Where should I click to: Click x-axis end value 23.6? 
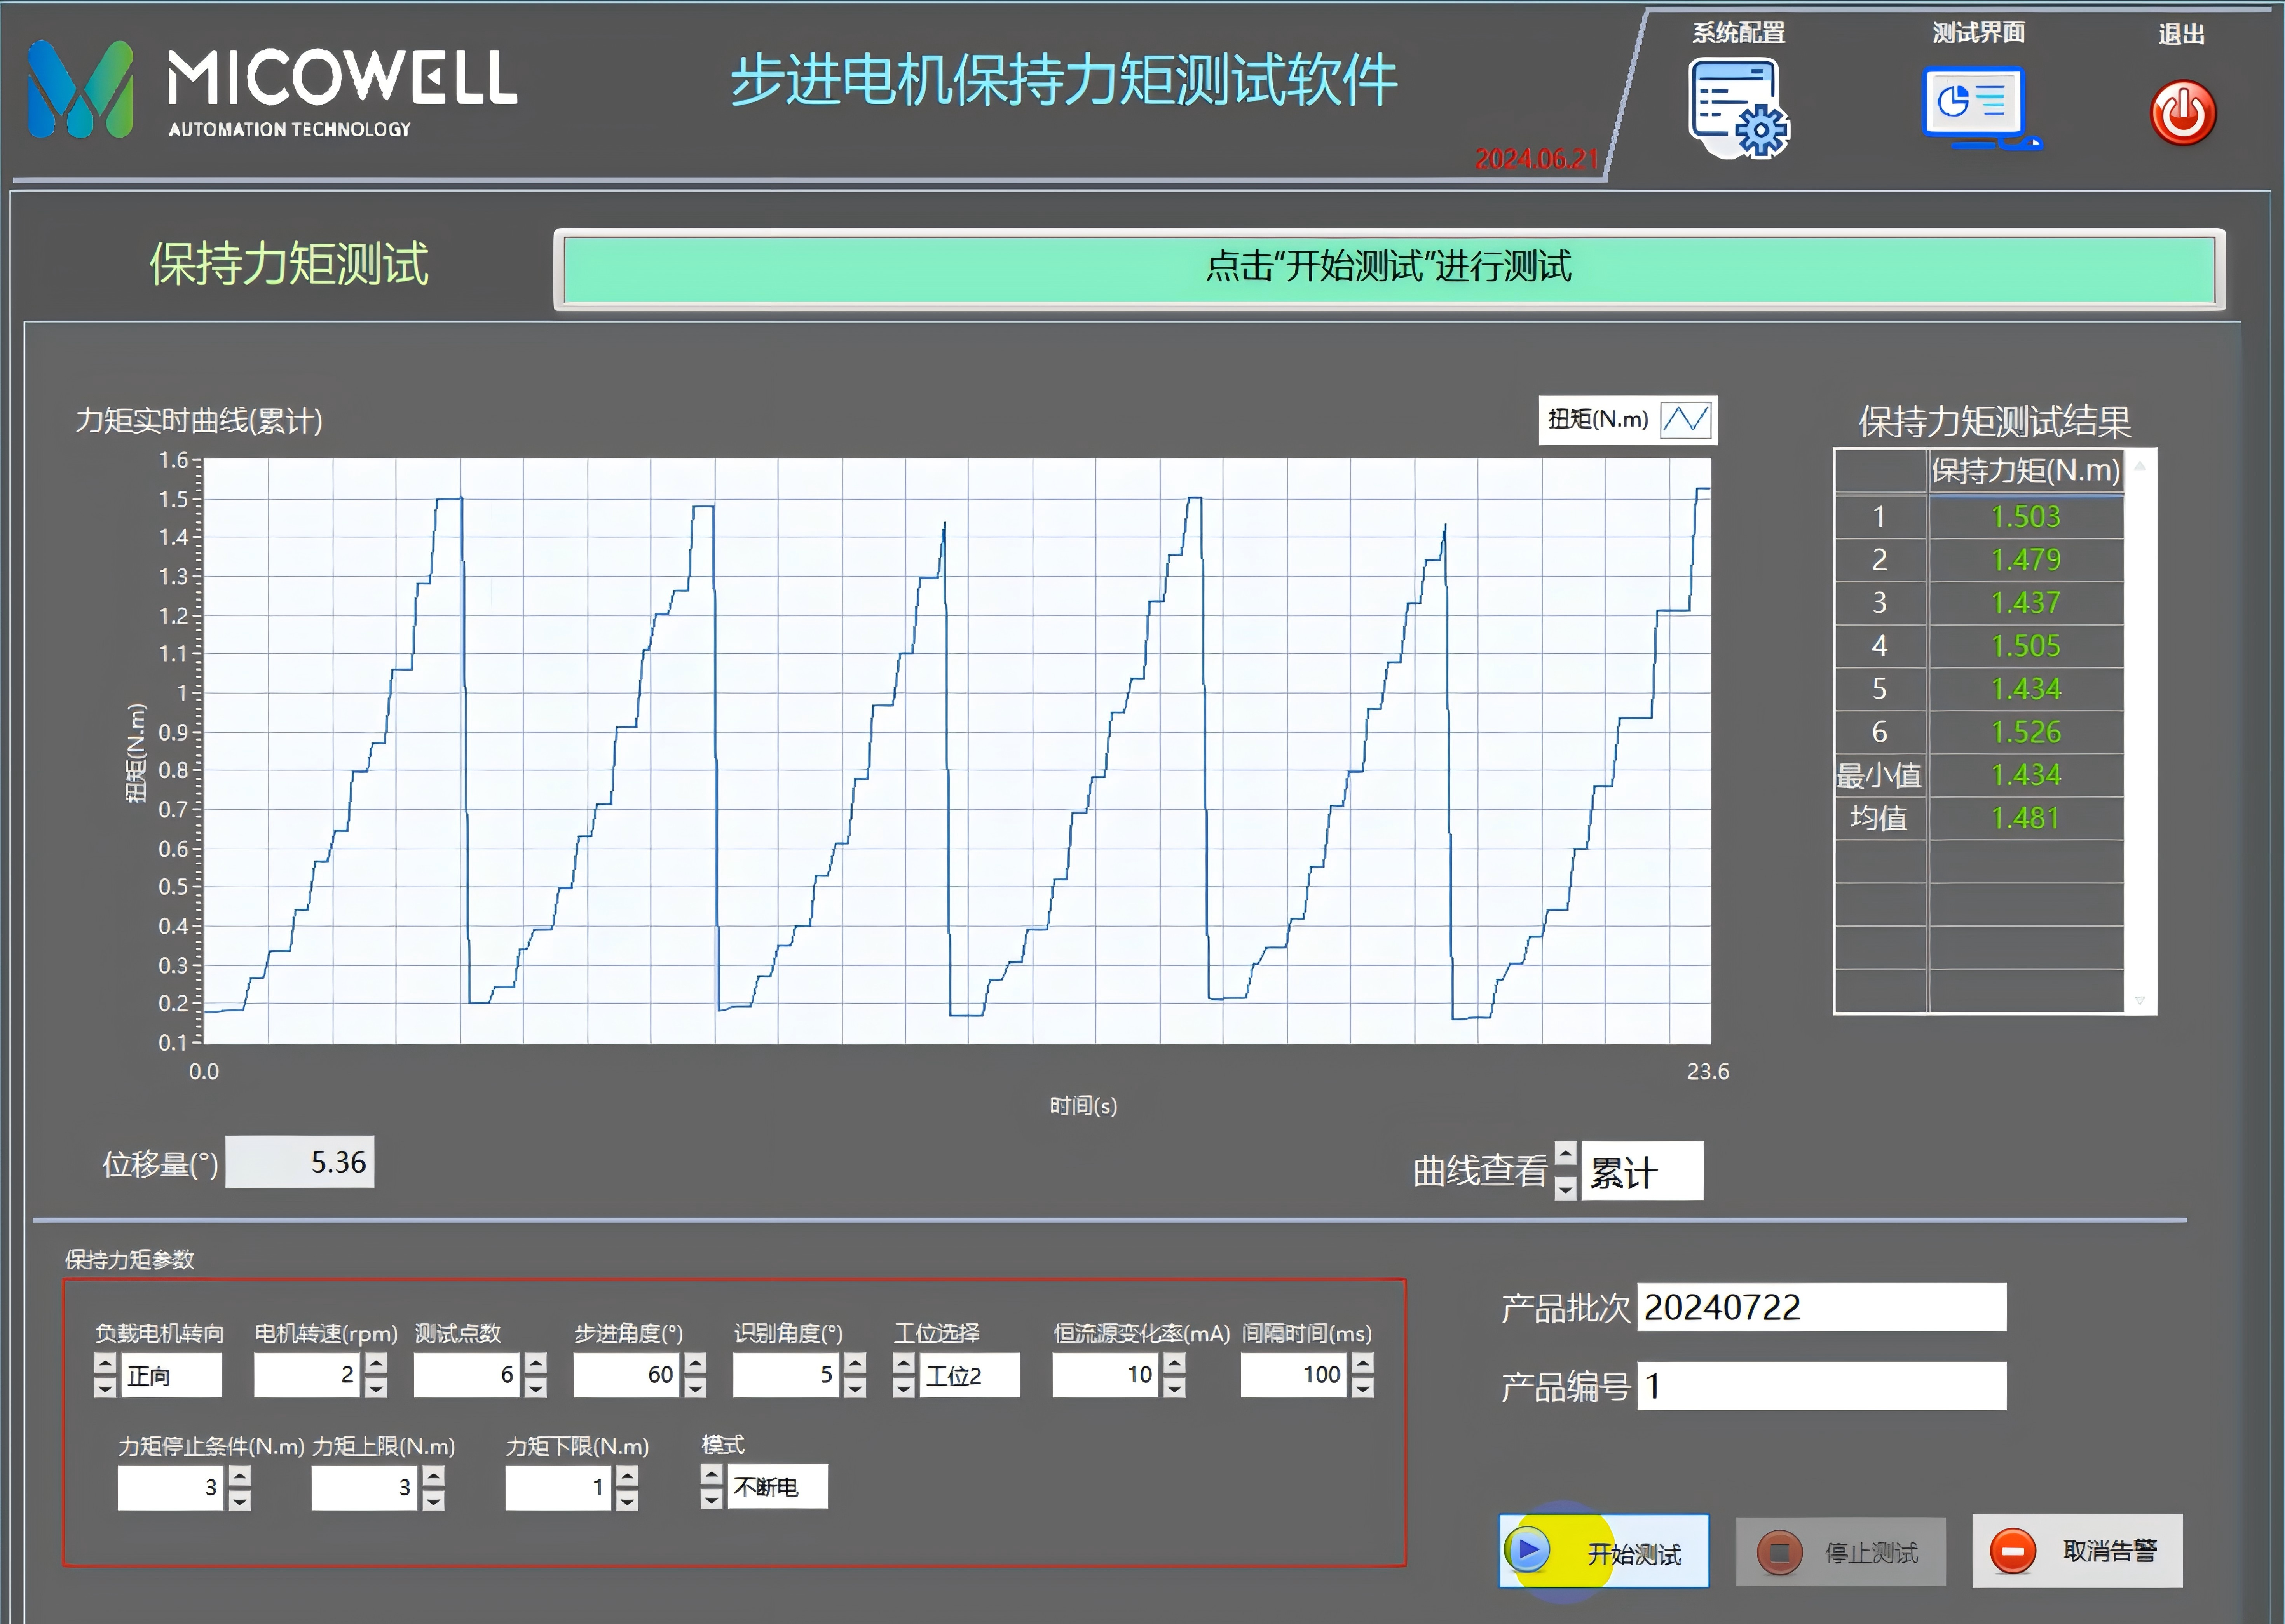[x=1708, y=1071]
